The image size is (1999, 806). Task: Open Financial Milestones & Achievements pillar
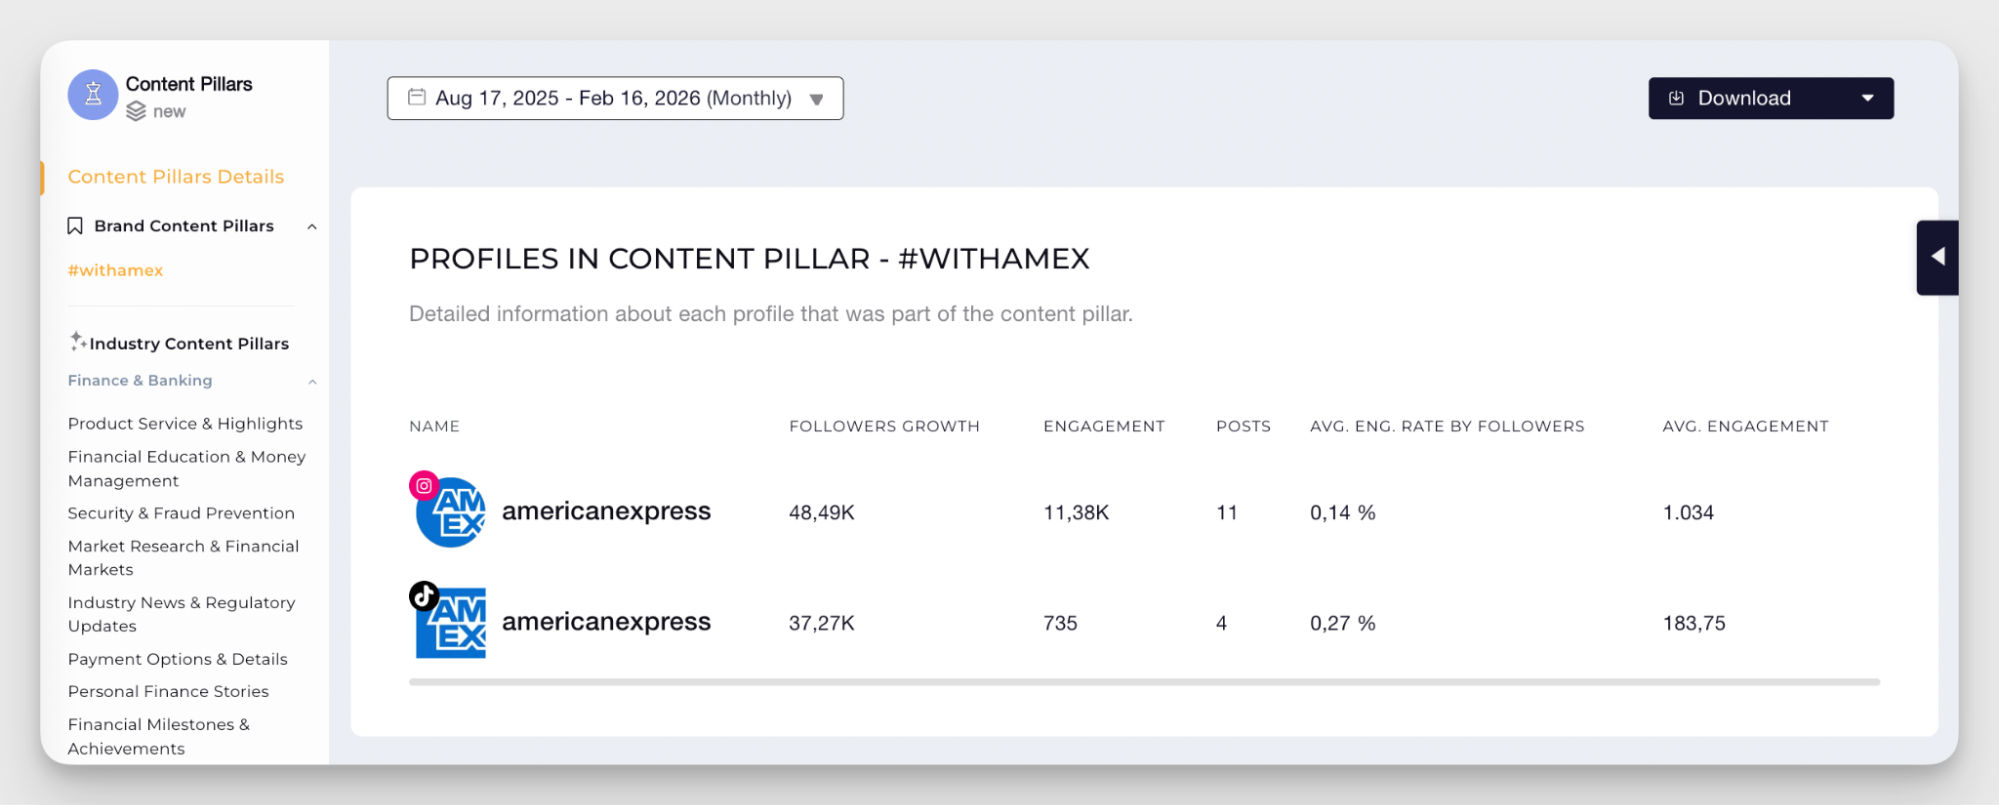[159, 736]
